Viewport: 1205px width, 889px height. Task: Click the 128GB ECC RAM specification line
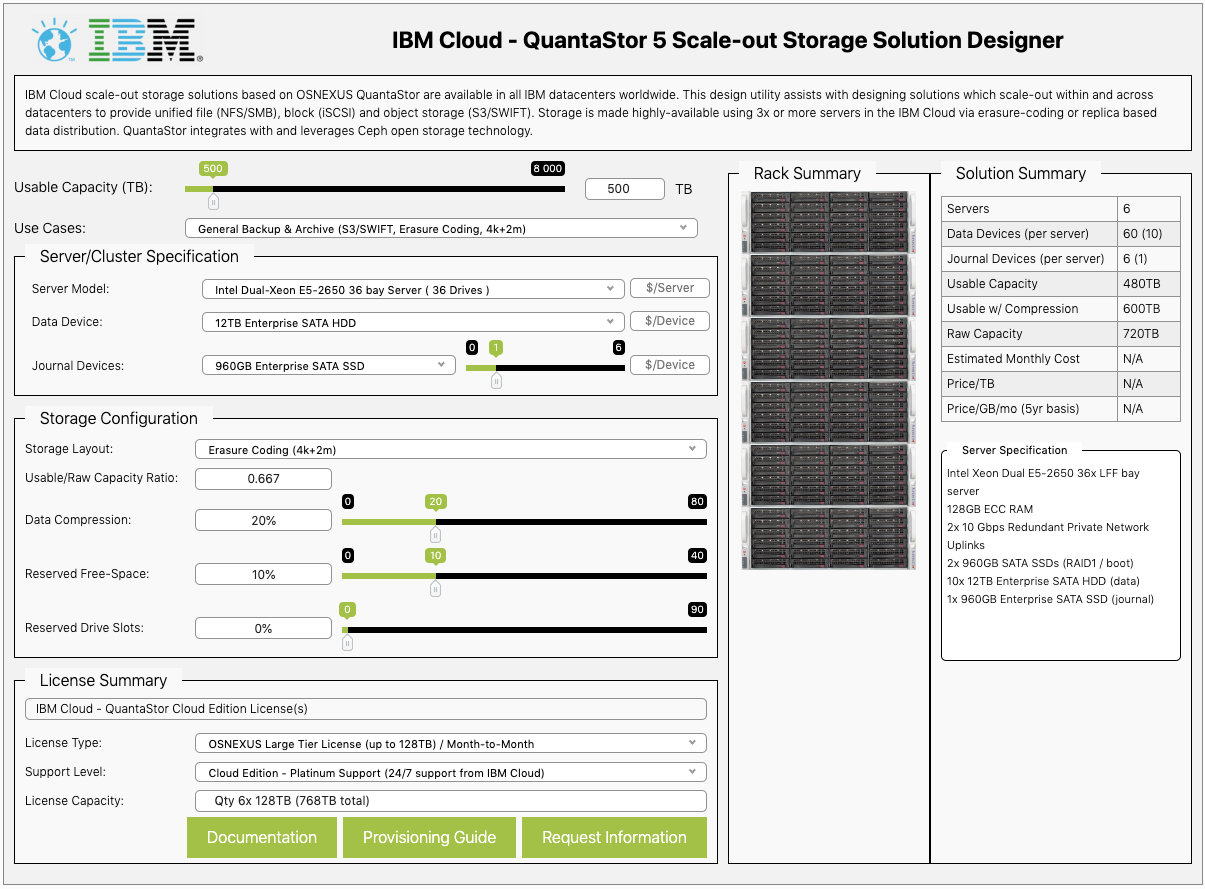coord(990,509)
